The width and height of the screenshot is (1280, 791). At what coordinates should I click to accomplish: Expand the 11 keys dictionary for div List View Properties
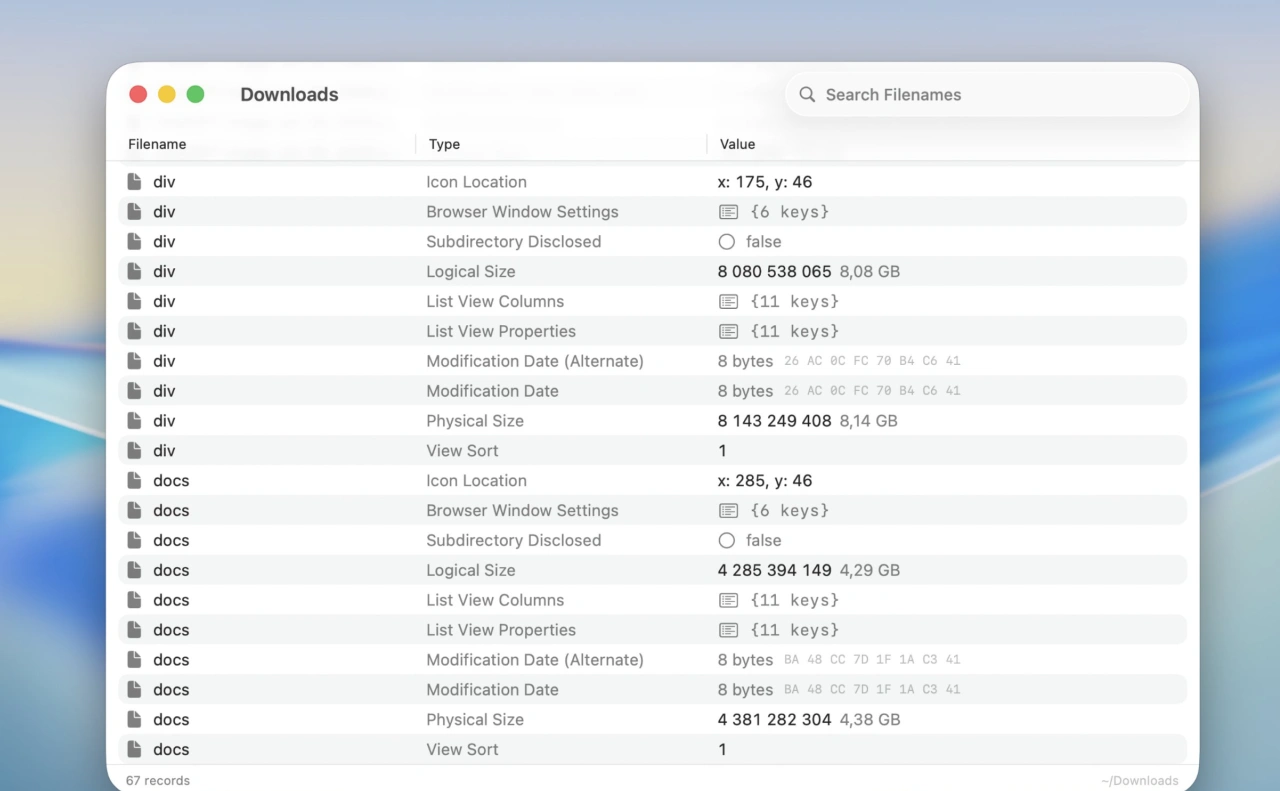(727, 331)
